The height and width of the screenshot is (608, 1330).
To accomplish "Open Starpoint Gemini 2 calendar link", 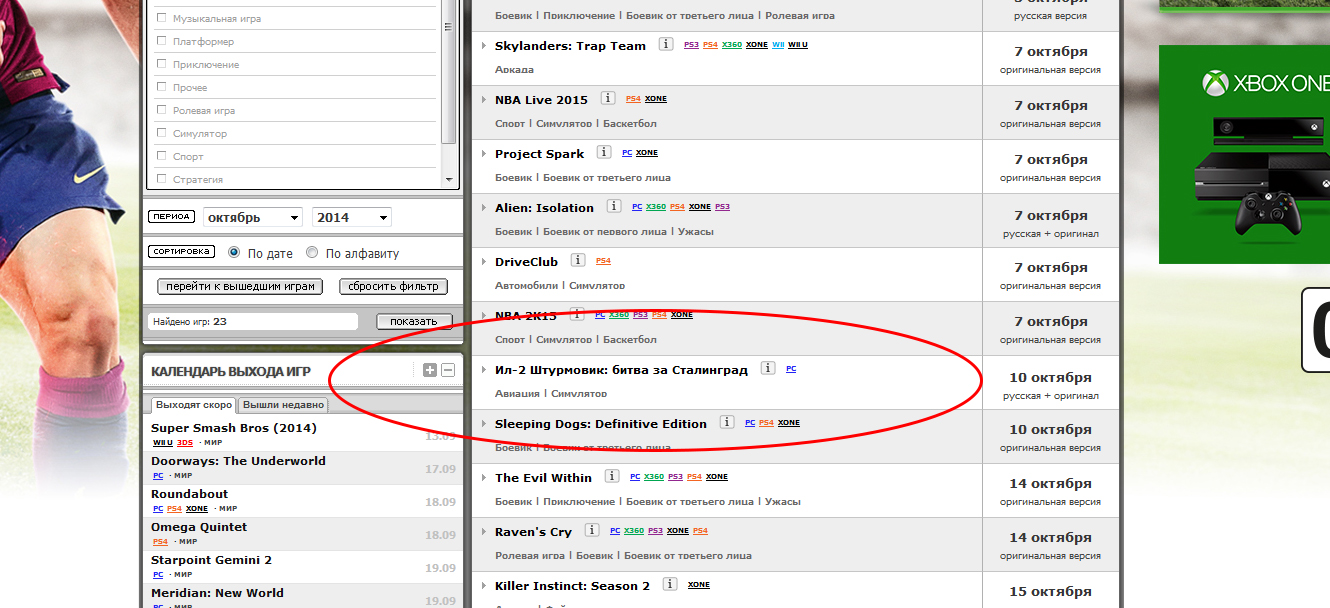I will tap(211, 560).
